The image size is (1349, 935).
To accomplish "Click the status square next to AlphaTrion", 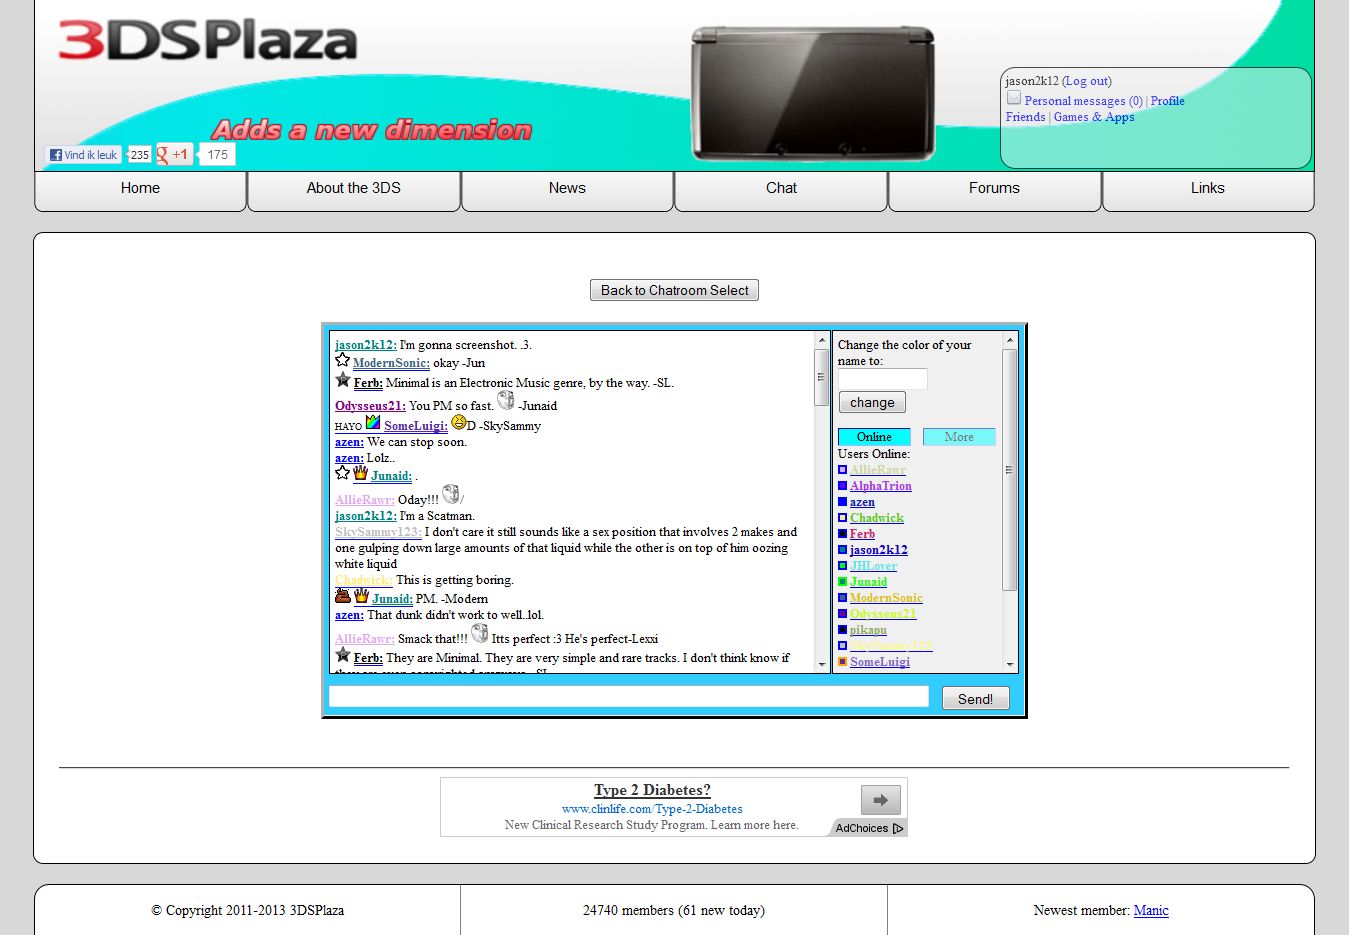I will click(x=842, y=486).
